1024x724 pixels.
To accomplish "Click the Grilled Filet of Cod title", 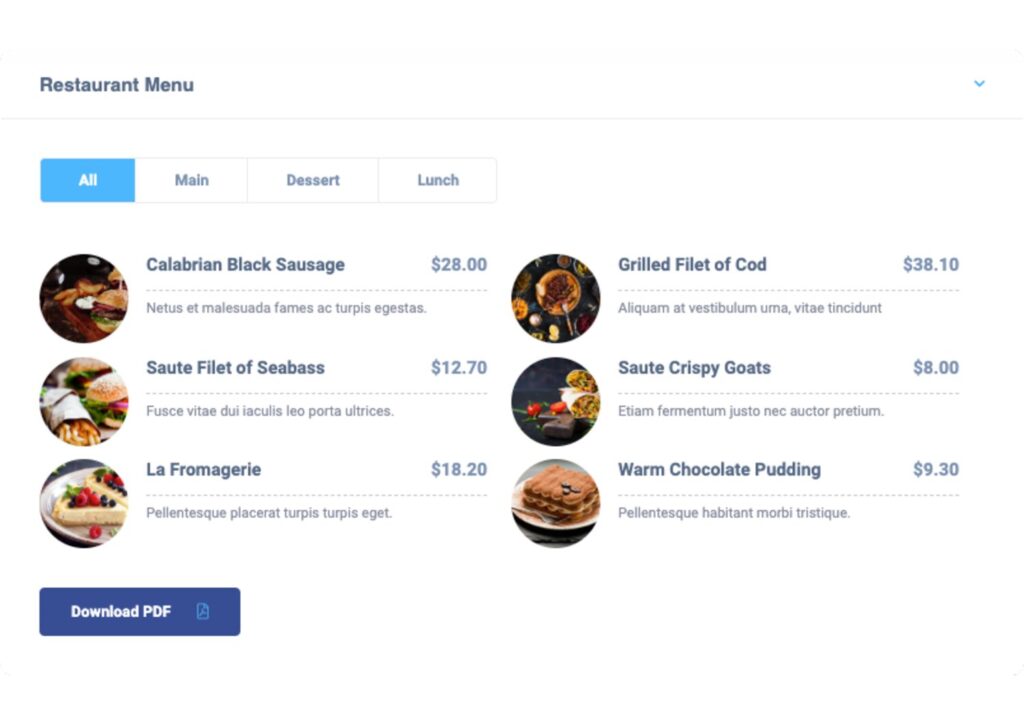I will click(692, 264).
